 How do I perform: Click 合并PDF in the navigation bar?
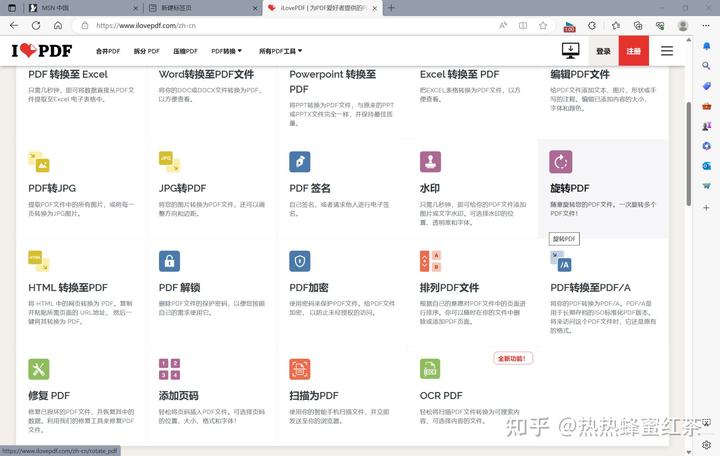tap(108, 51)
